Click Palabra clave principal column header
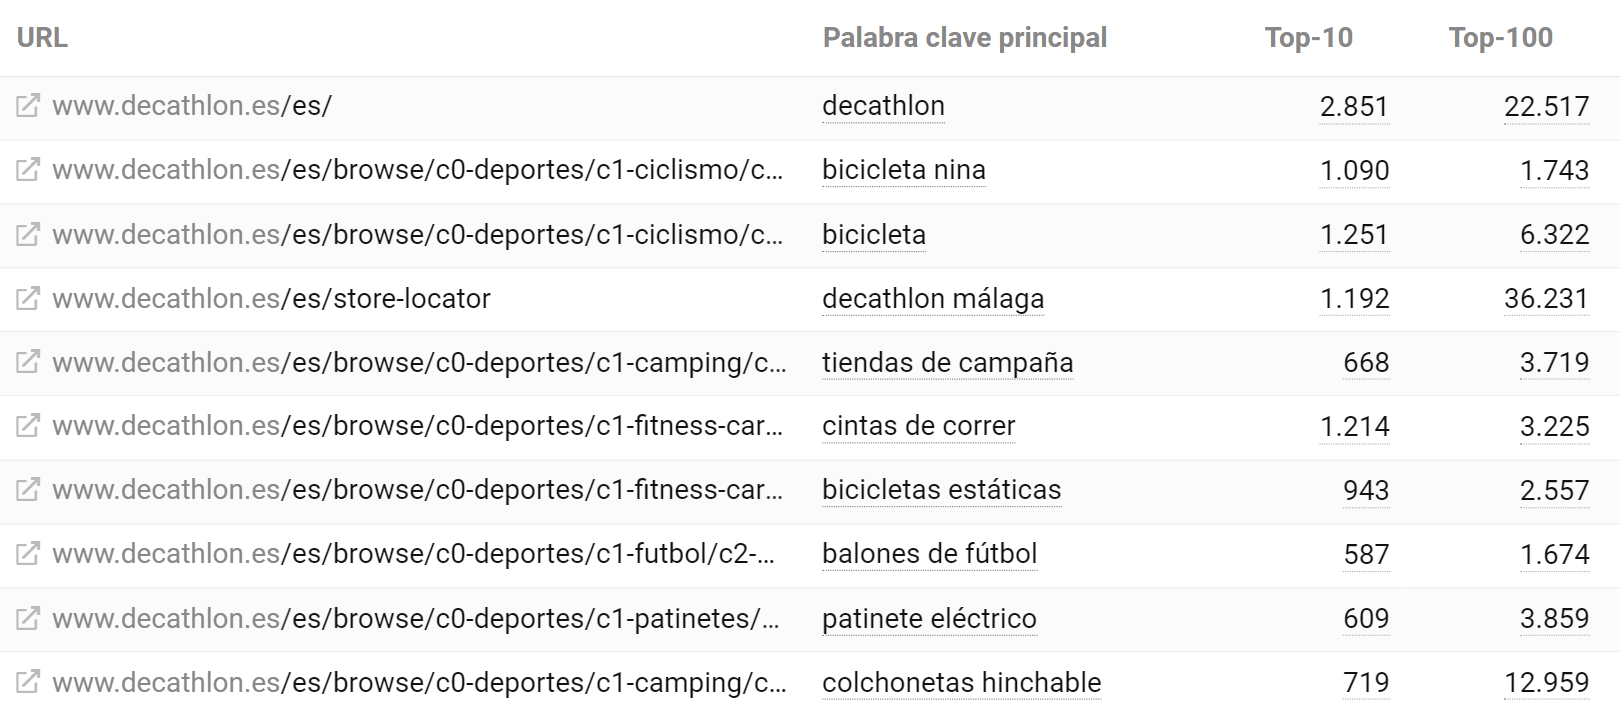1620x710 pixels. pyautogui.click(x=964, y=38)
